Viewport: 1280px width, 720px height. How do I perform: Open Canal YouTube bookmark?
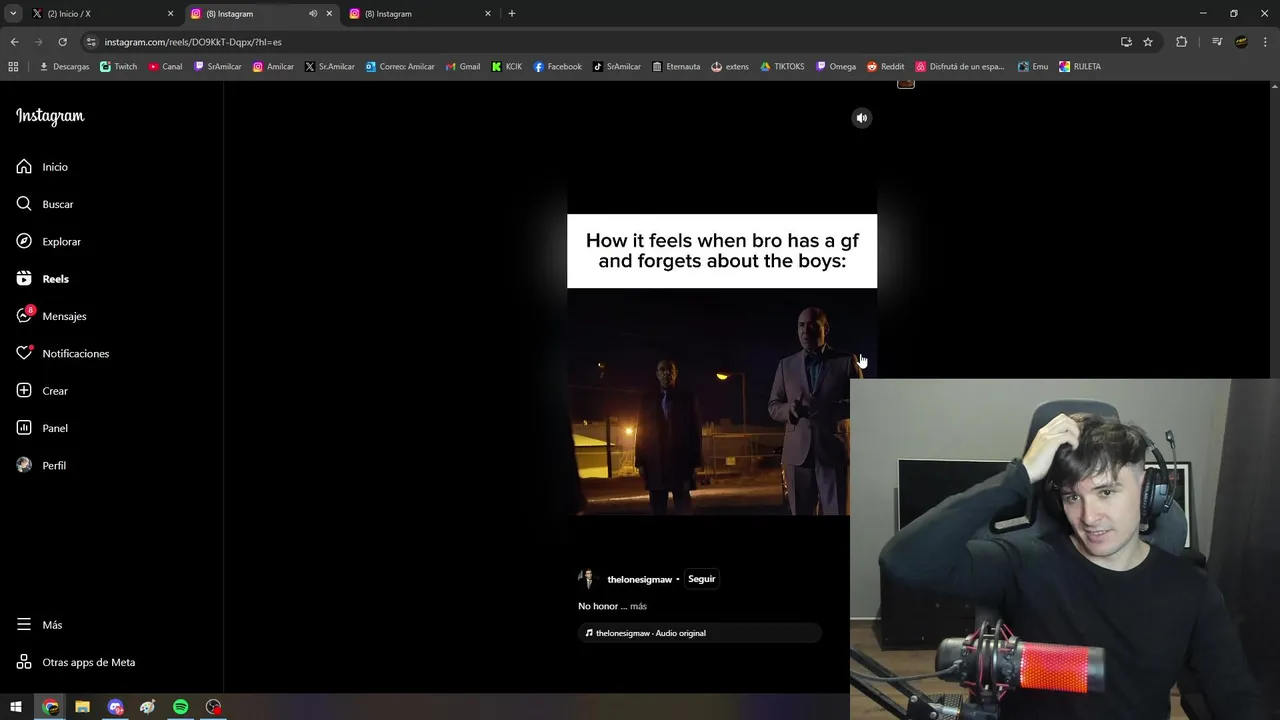pos(165,67)
